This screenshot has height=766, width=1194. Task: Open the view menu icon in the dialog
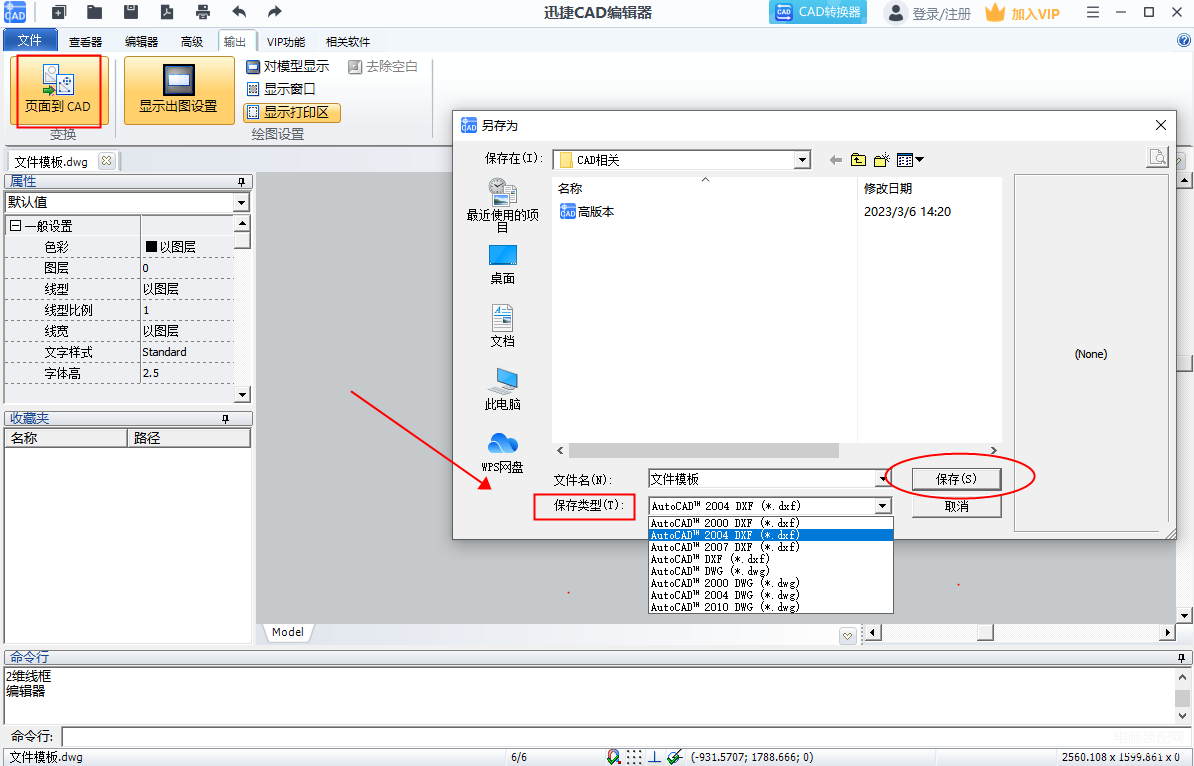point(910,160)
